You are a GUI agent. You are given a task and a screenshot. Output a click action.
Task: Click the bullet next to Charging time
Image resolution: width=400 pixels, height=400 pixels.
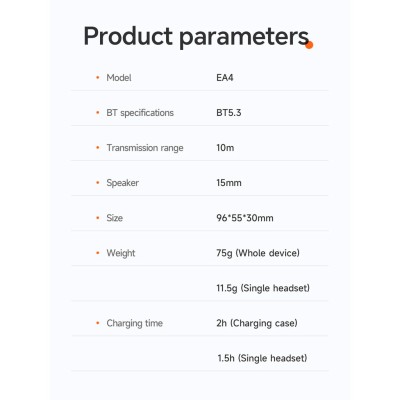[x=98, y=323]
